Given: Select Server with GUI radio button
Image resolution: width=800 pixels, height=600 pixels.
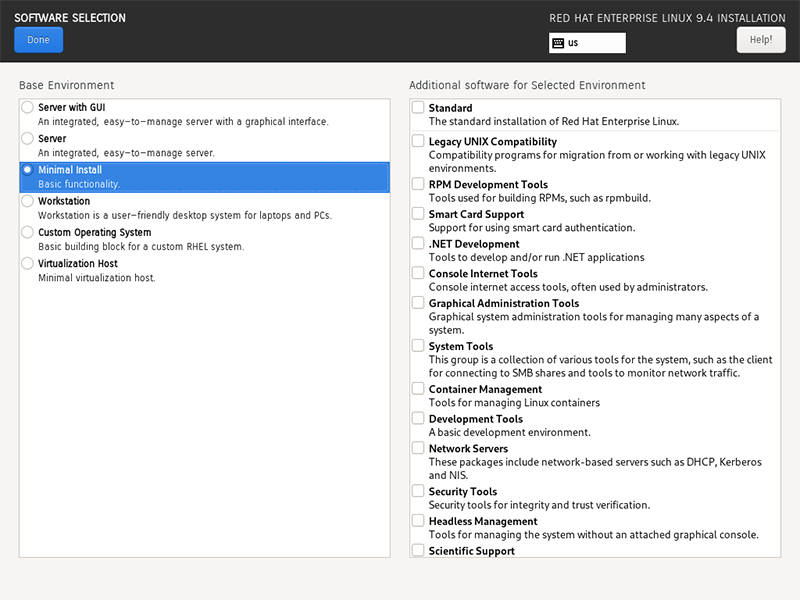Looking at the screenshot, I should click(28, 107).
